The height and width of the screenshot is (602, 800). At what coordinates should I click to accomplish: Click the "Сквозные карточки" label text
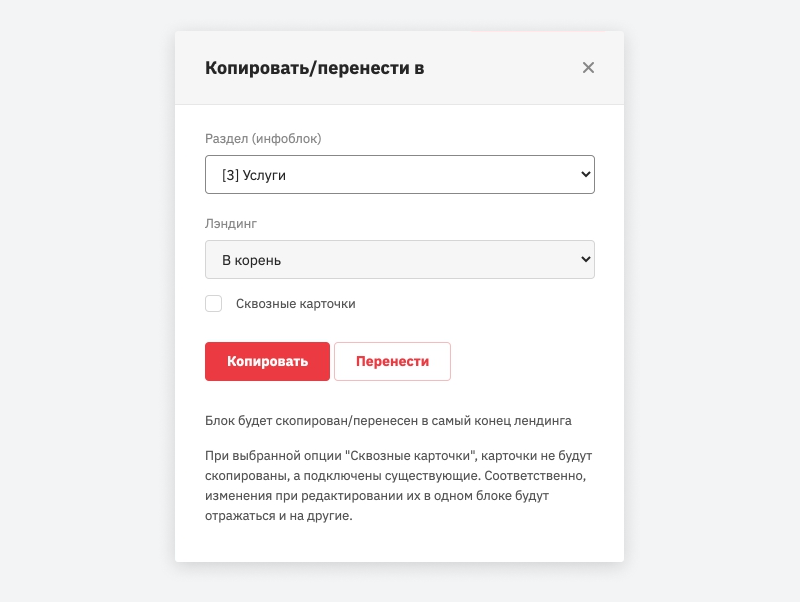(x=294, y=303)
